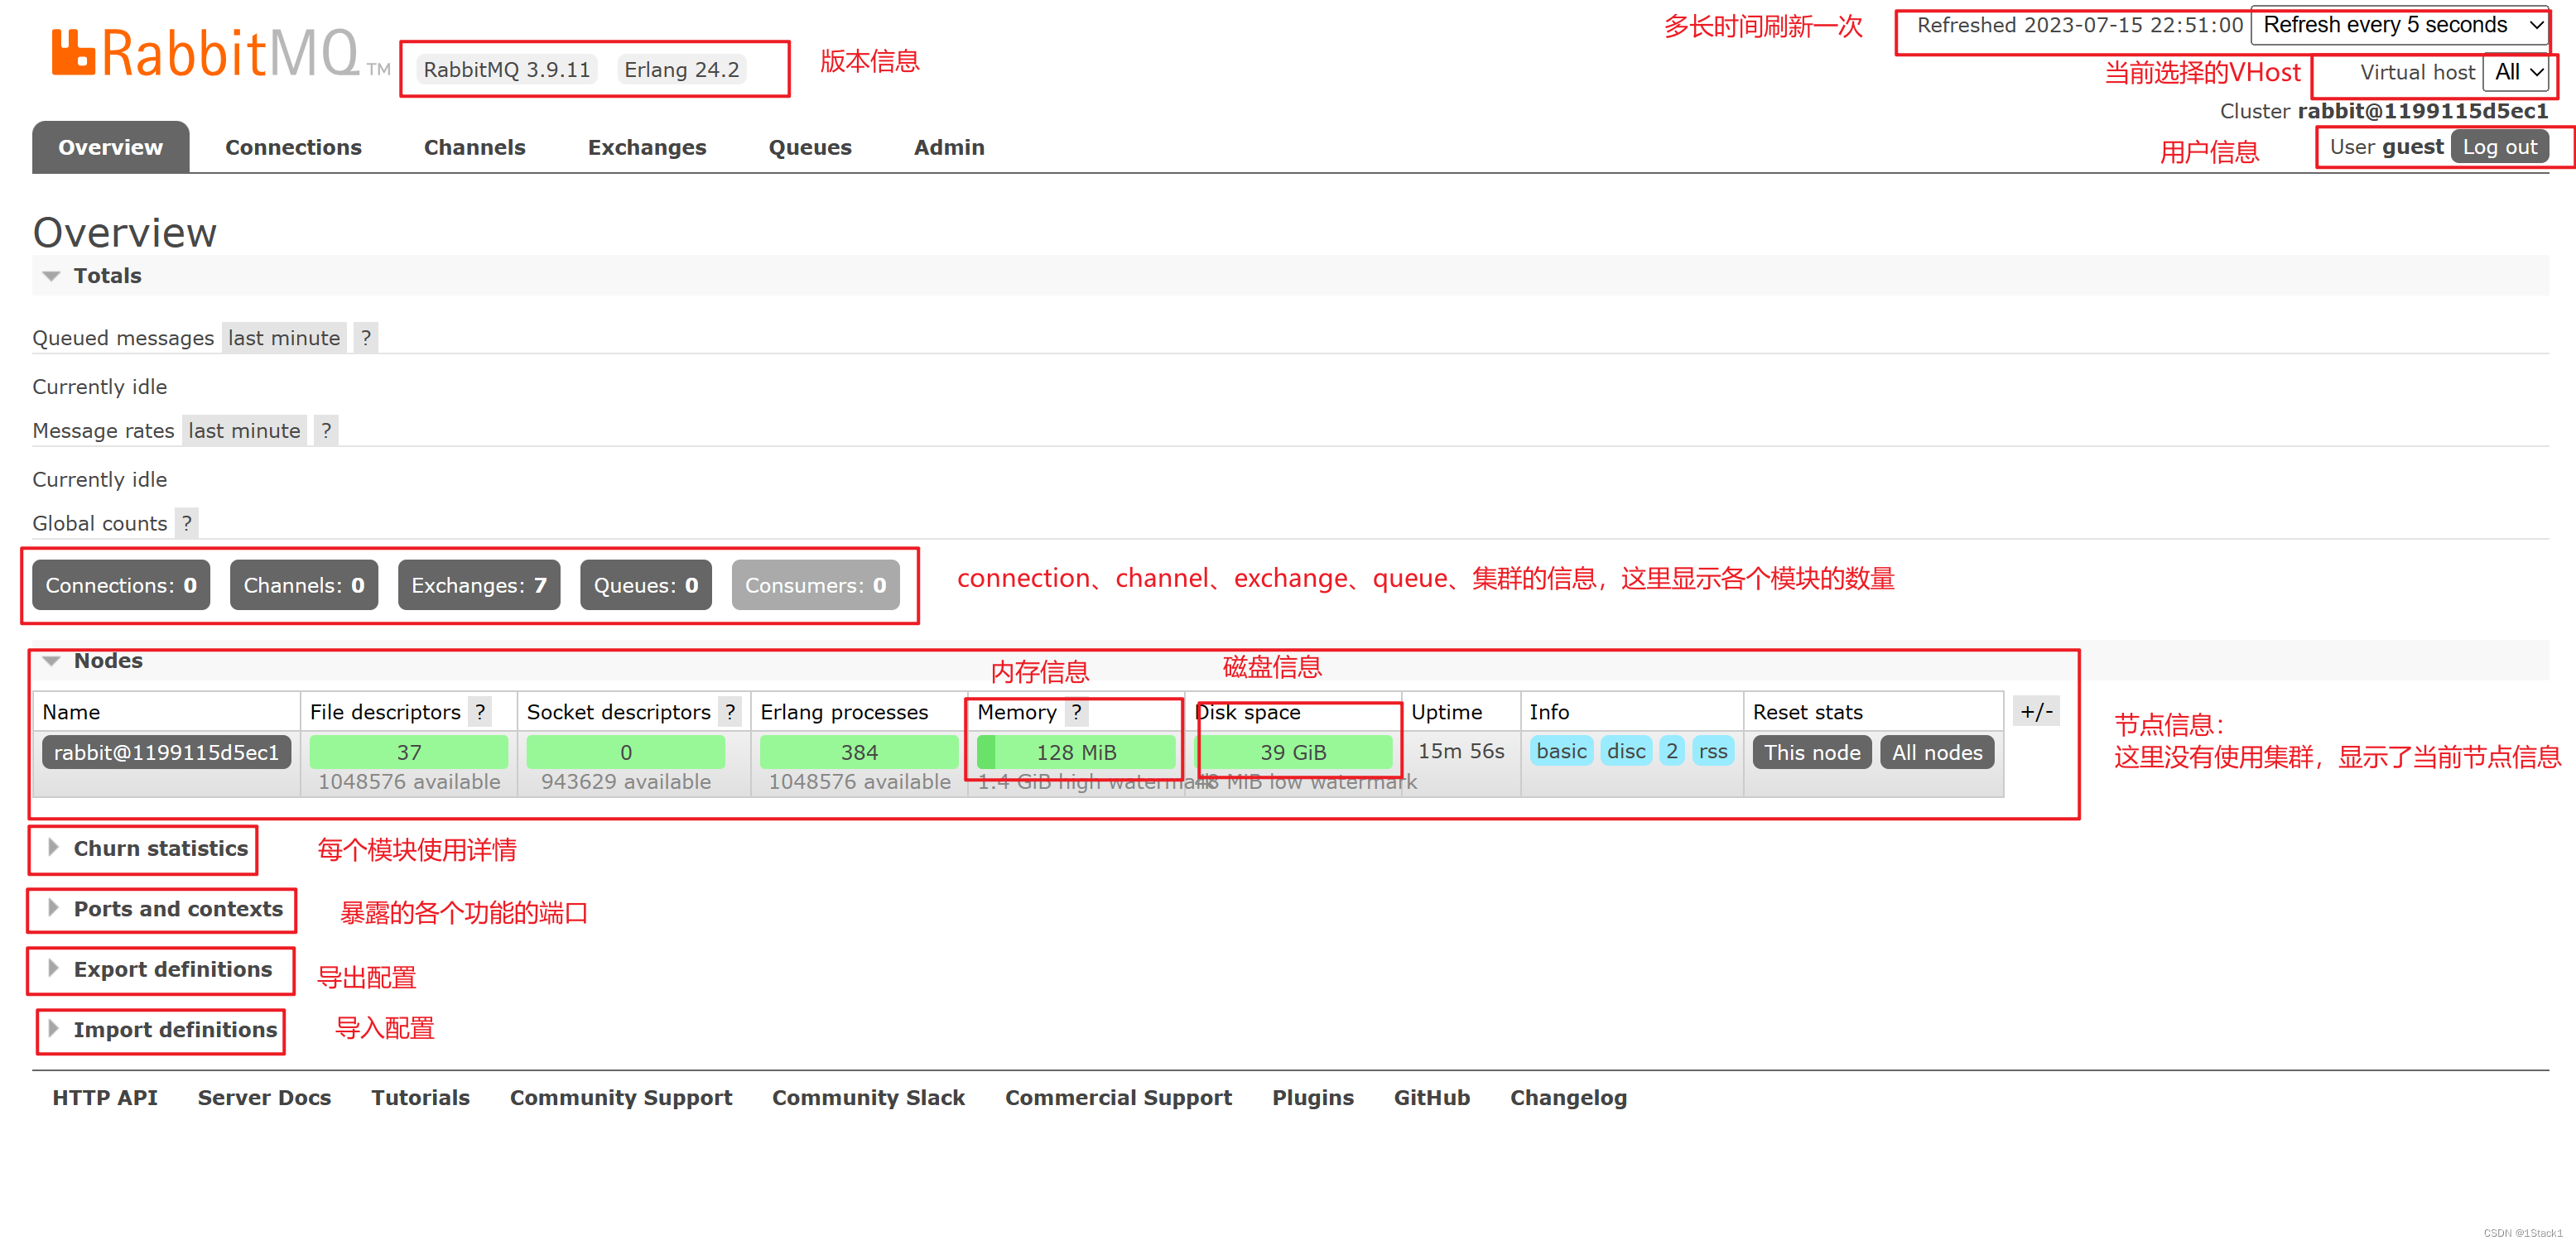The image size is (2576, 1245).
Task: Click the RabbitMQ 3.9.11 version label
Action: click(506, 70)
